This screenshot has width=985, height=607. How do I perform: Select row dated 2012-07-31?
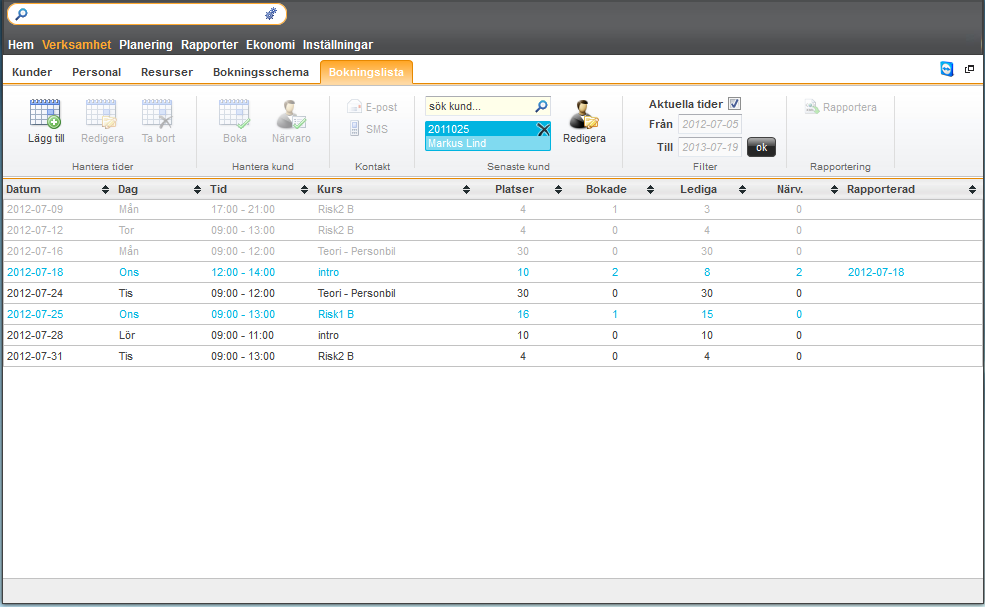[x=492, y=356]
